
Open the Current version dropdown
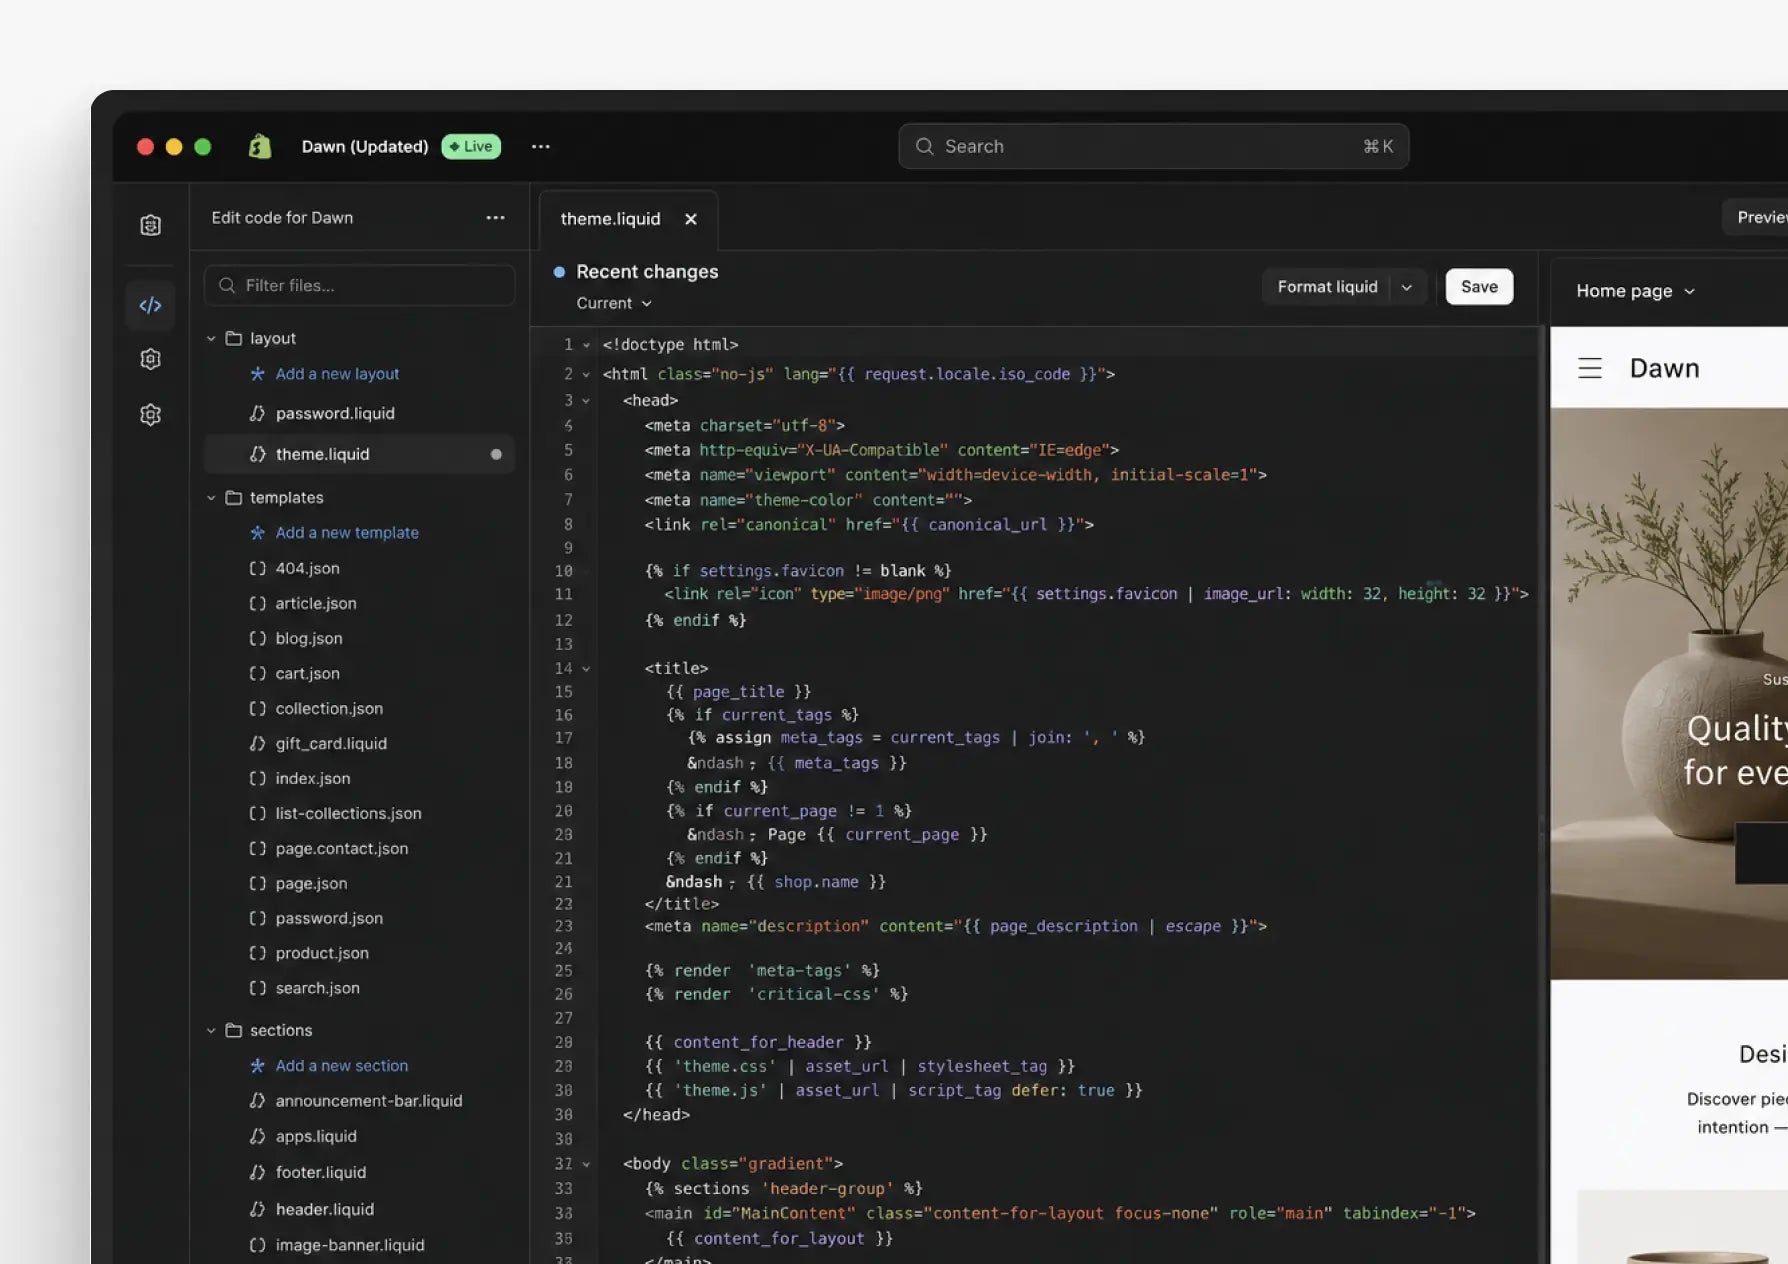coord(614,303)
